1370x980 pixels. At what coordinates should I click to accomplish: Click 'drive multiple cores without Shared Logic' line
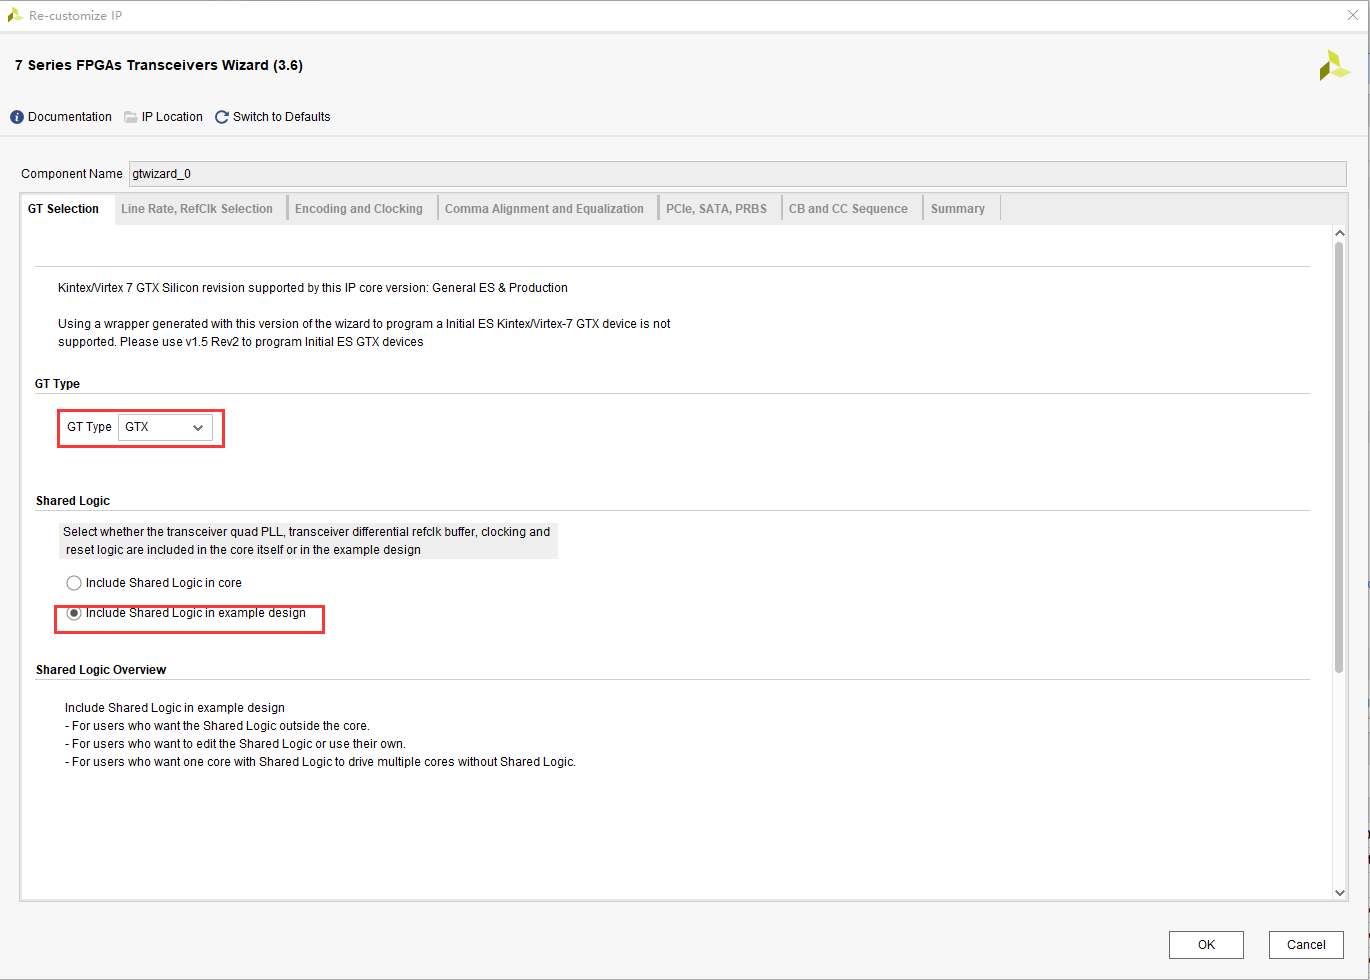[320, 762]
